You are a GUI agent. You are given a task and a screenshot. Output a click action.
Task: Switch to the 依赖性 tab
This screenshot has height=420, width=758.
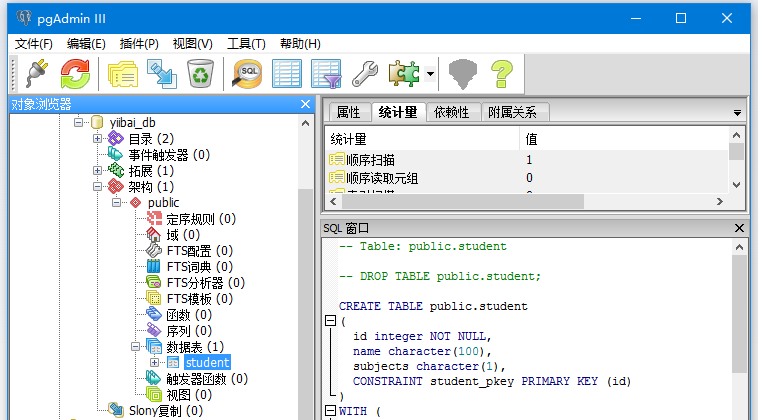[452, 112]
